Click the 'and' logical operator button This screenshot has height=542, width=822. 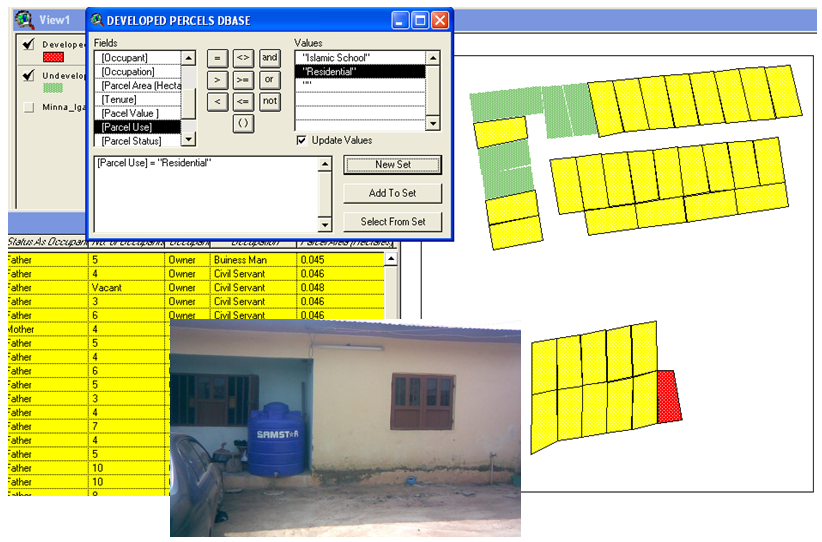(x=270, y=58)
